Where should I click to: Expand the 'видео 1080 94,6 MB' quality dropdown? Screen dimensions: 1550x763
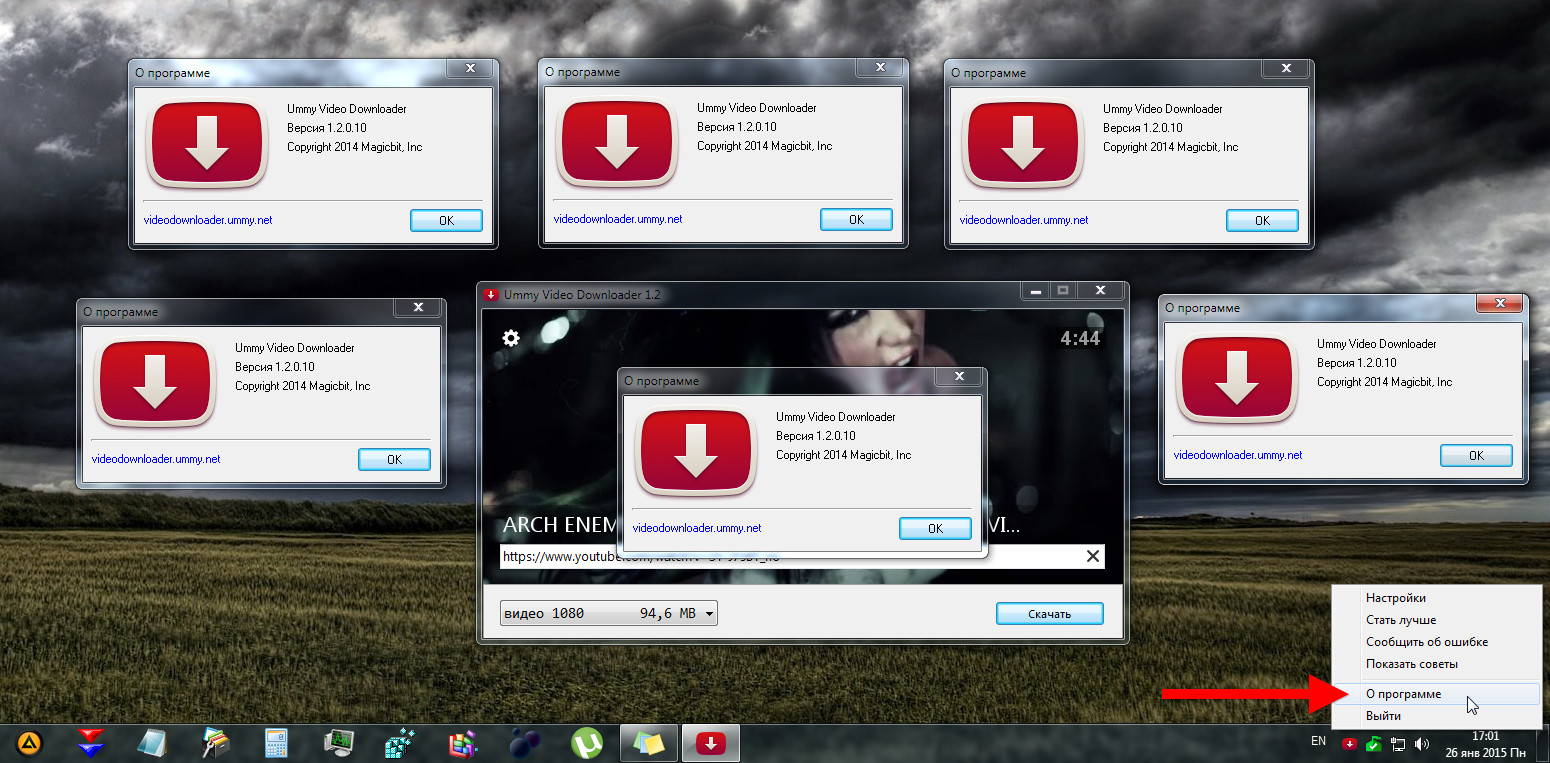(609, 613)
